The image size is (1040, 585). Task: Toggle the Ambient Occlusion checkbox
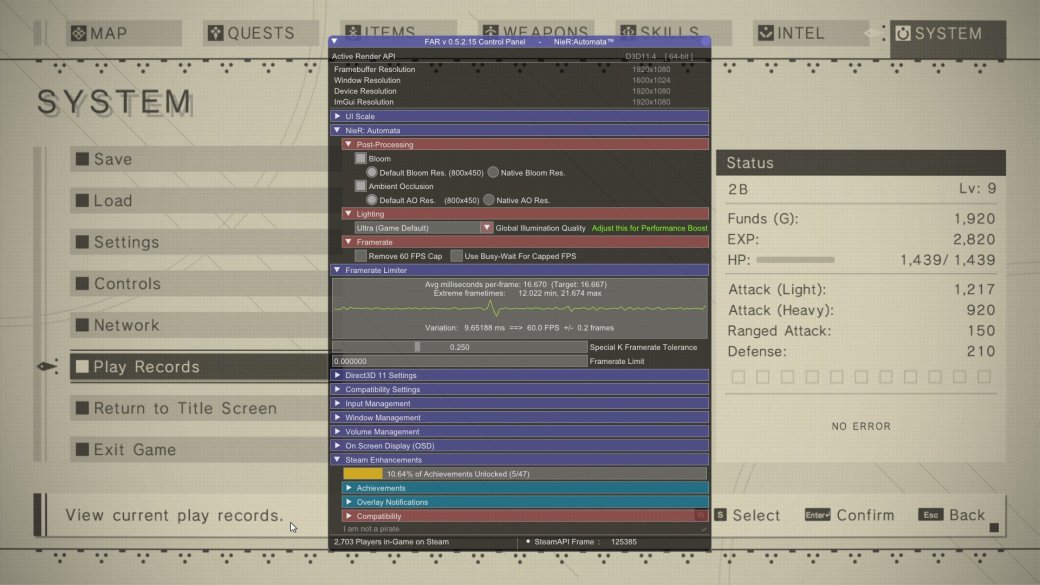pos(360,186)
